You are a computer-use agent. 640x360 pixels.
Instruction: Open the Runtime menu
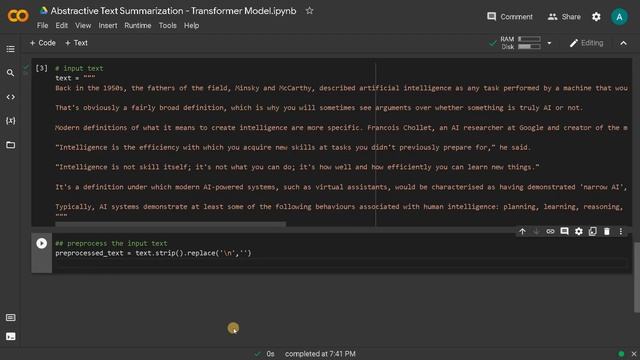click(x=138, y=25)
